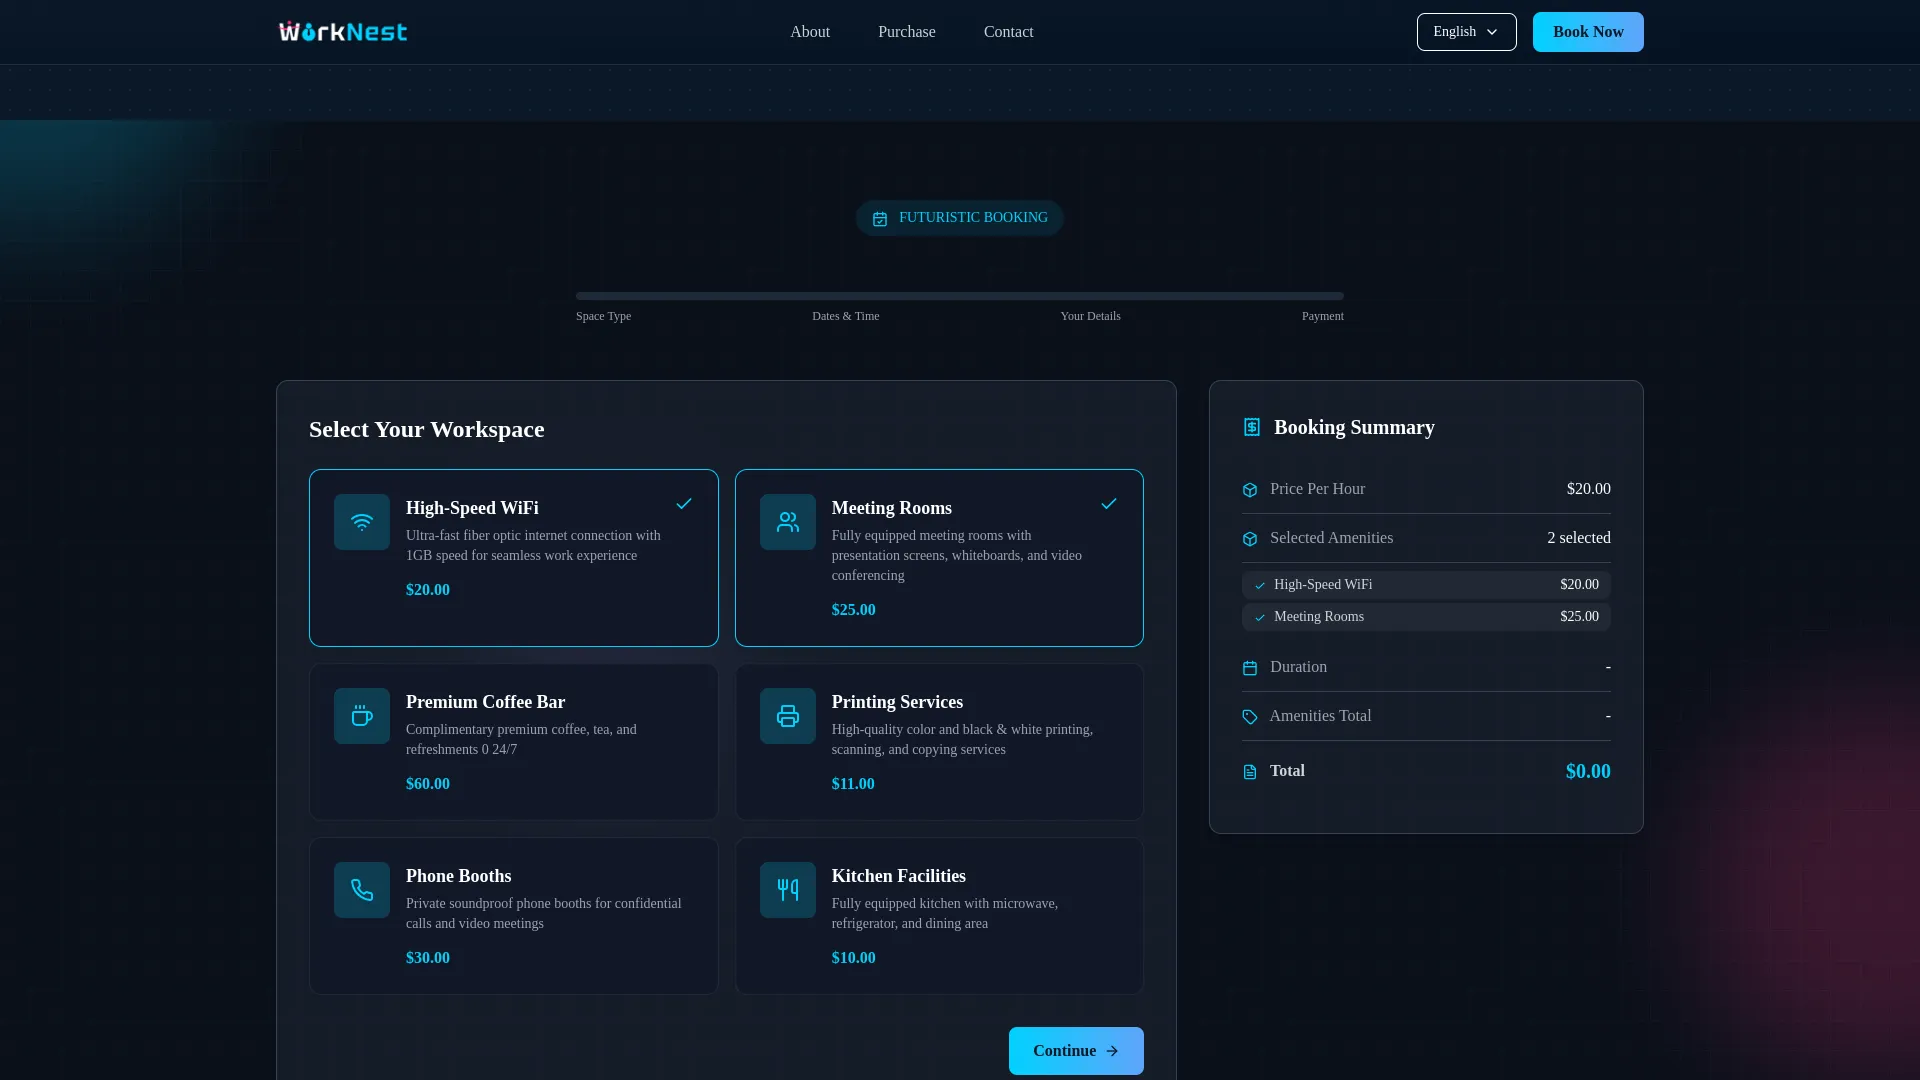Click the WorkNest logo
This screenshot has width=1920, height=1080.
click(343, 32)
